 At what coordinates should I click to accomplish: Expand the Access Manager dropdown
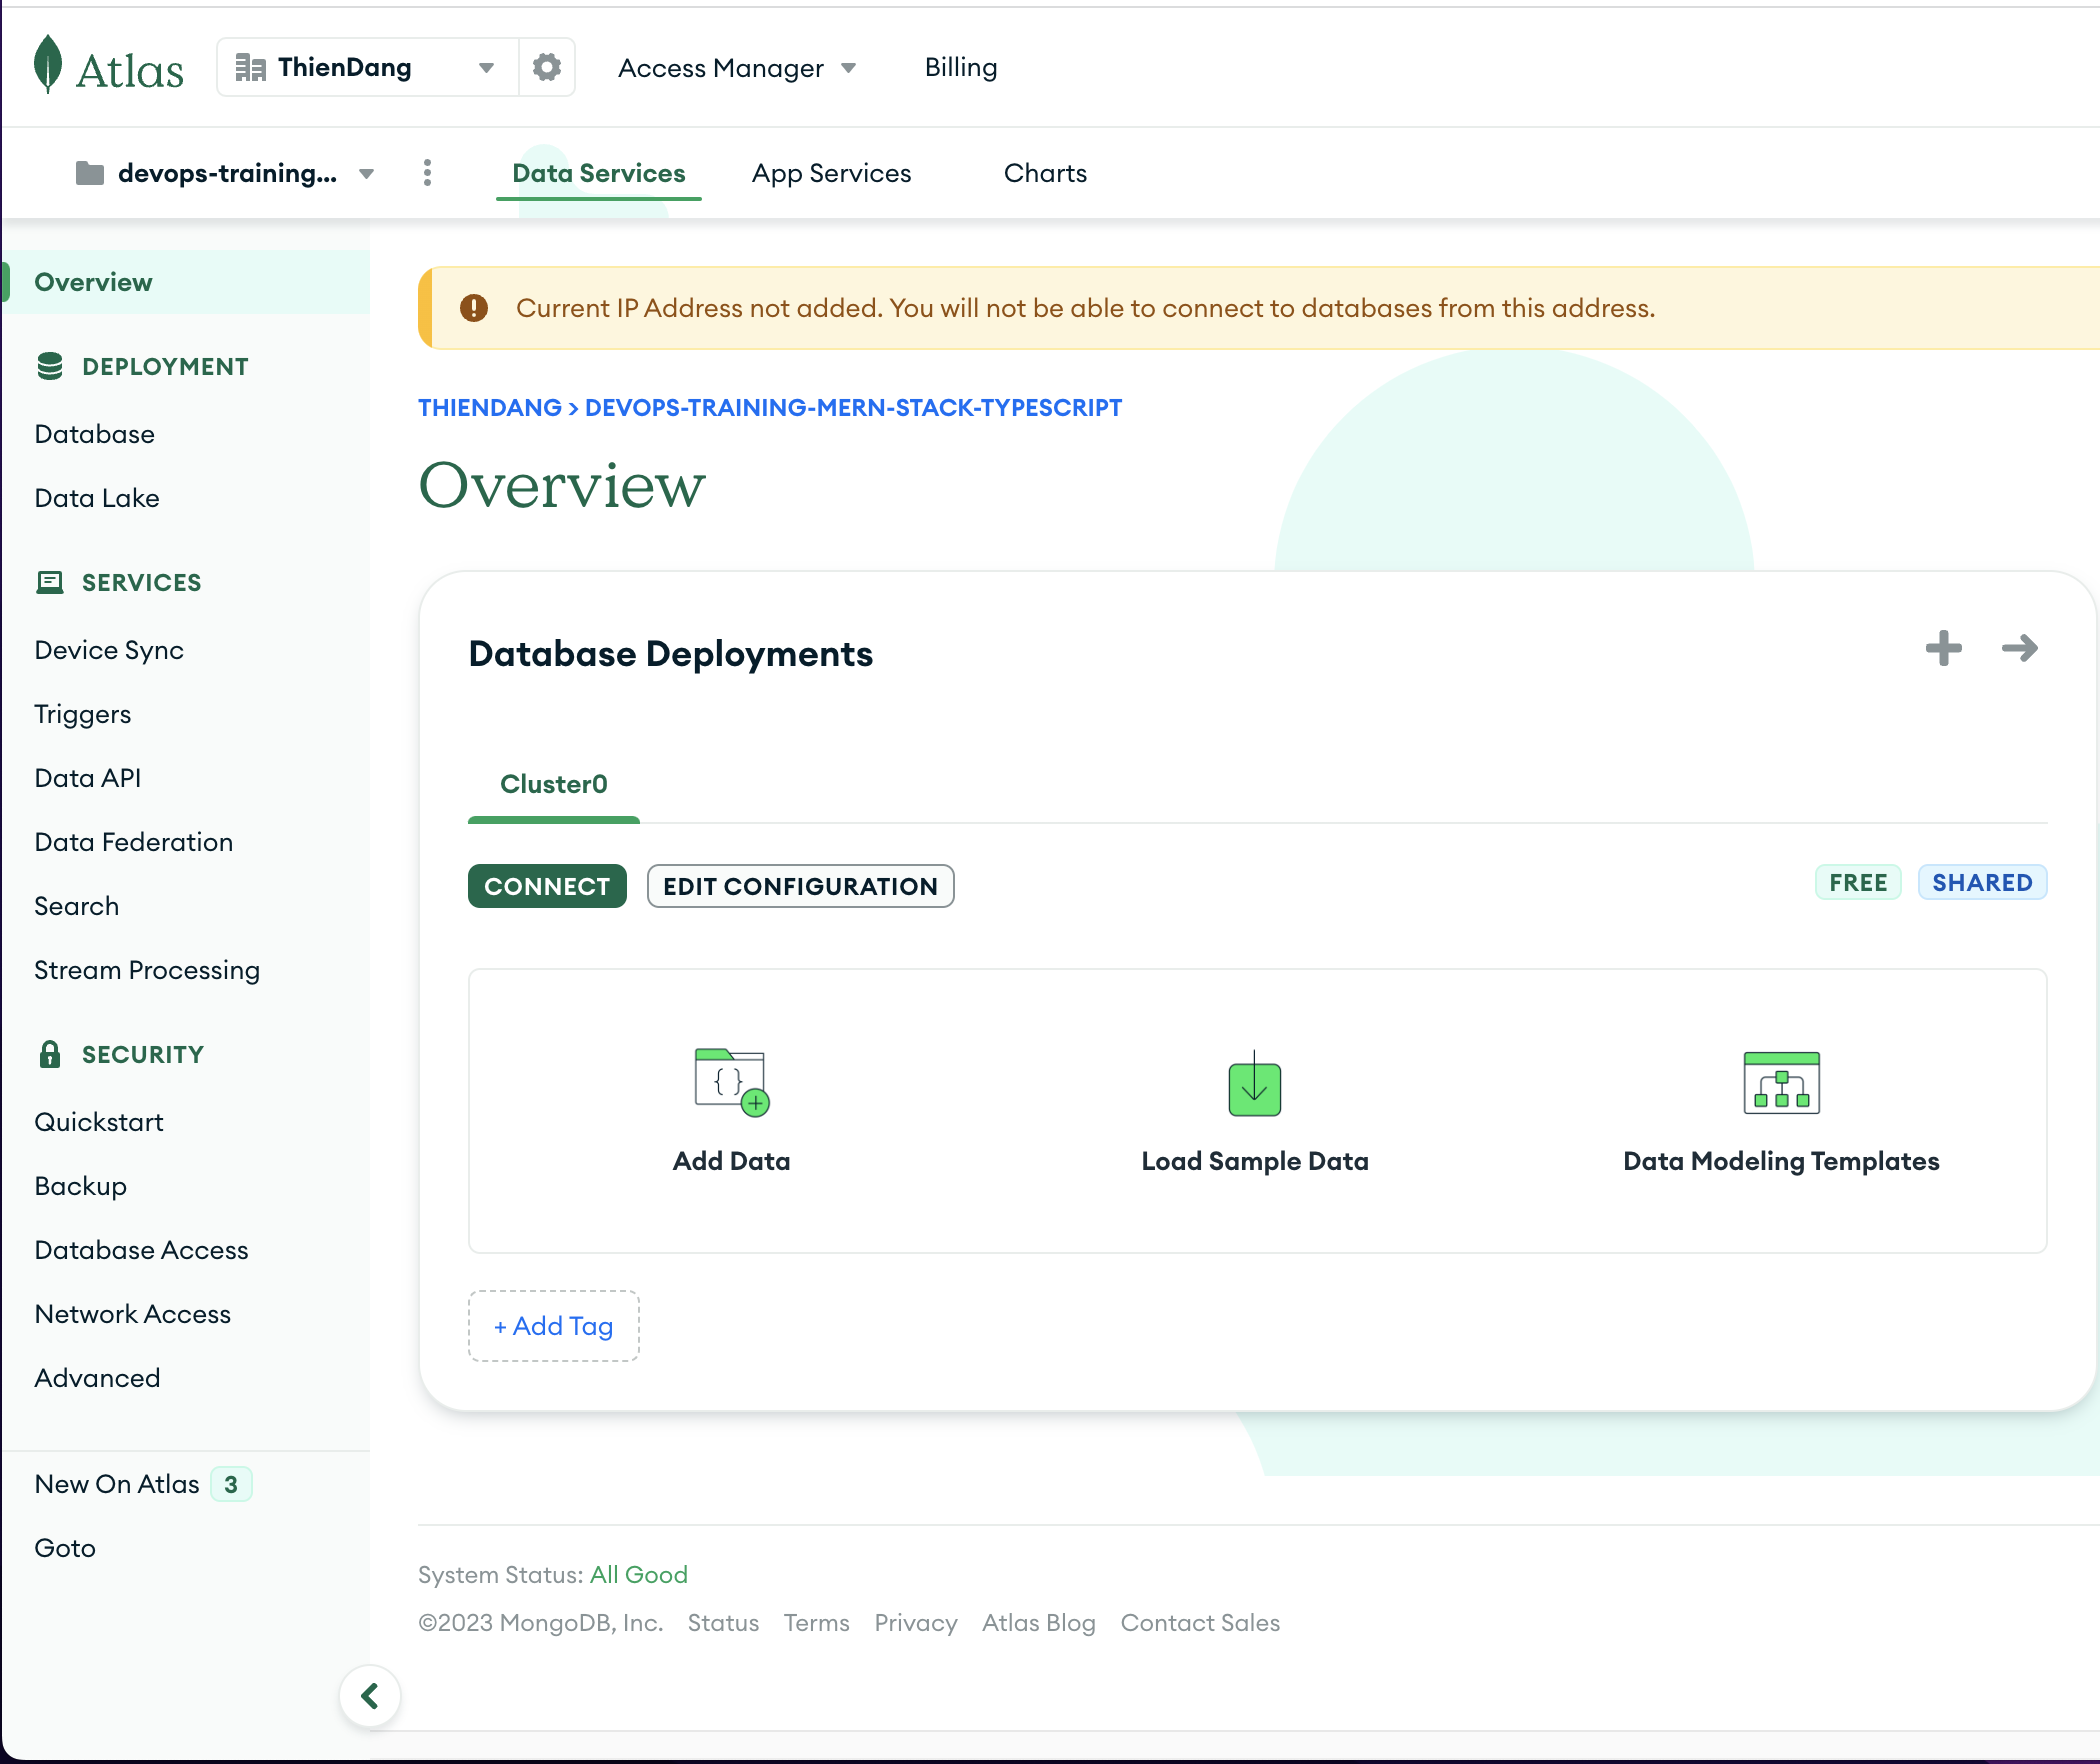[x=737, y=68]
